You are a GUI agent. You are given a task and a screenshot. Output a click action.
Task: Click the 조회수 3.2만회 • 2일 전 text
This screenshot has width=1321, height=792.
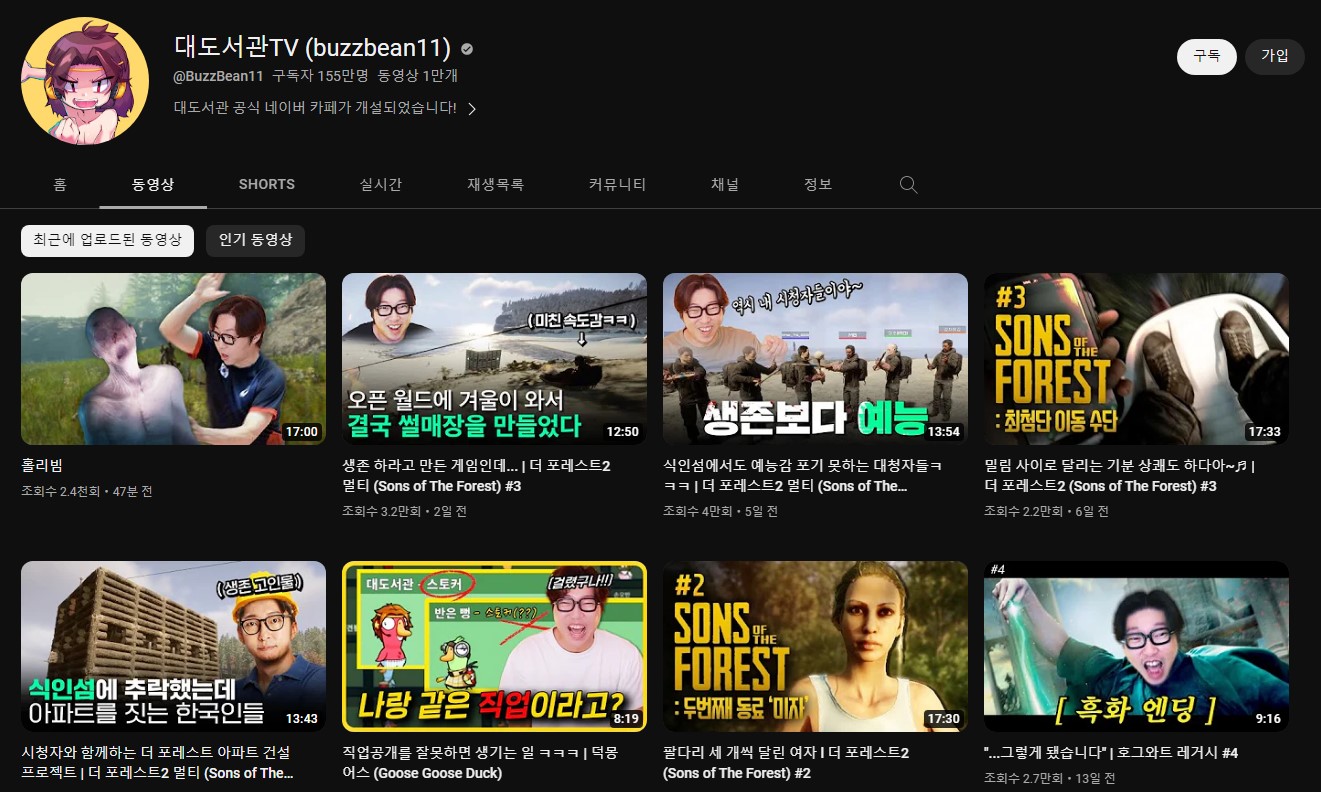pos(404,511)
